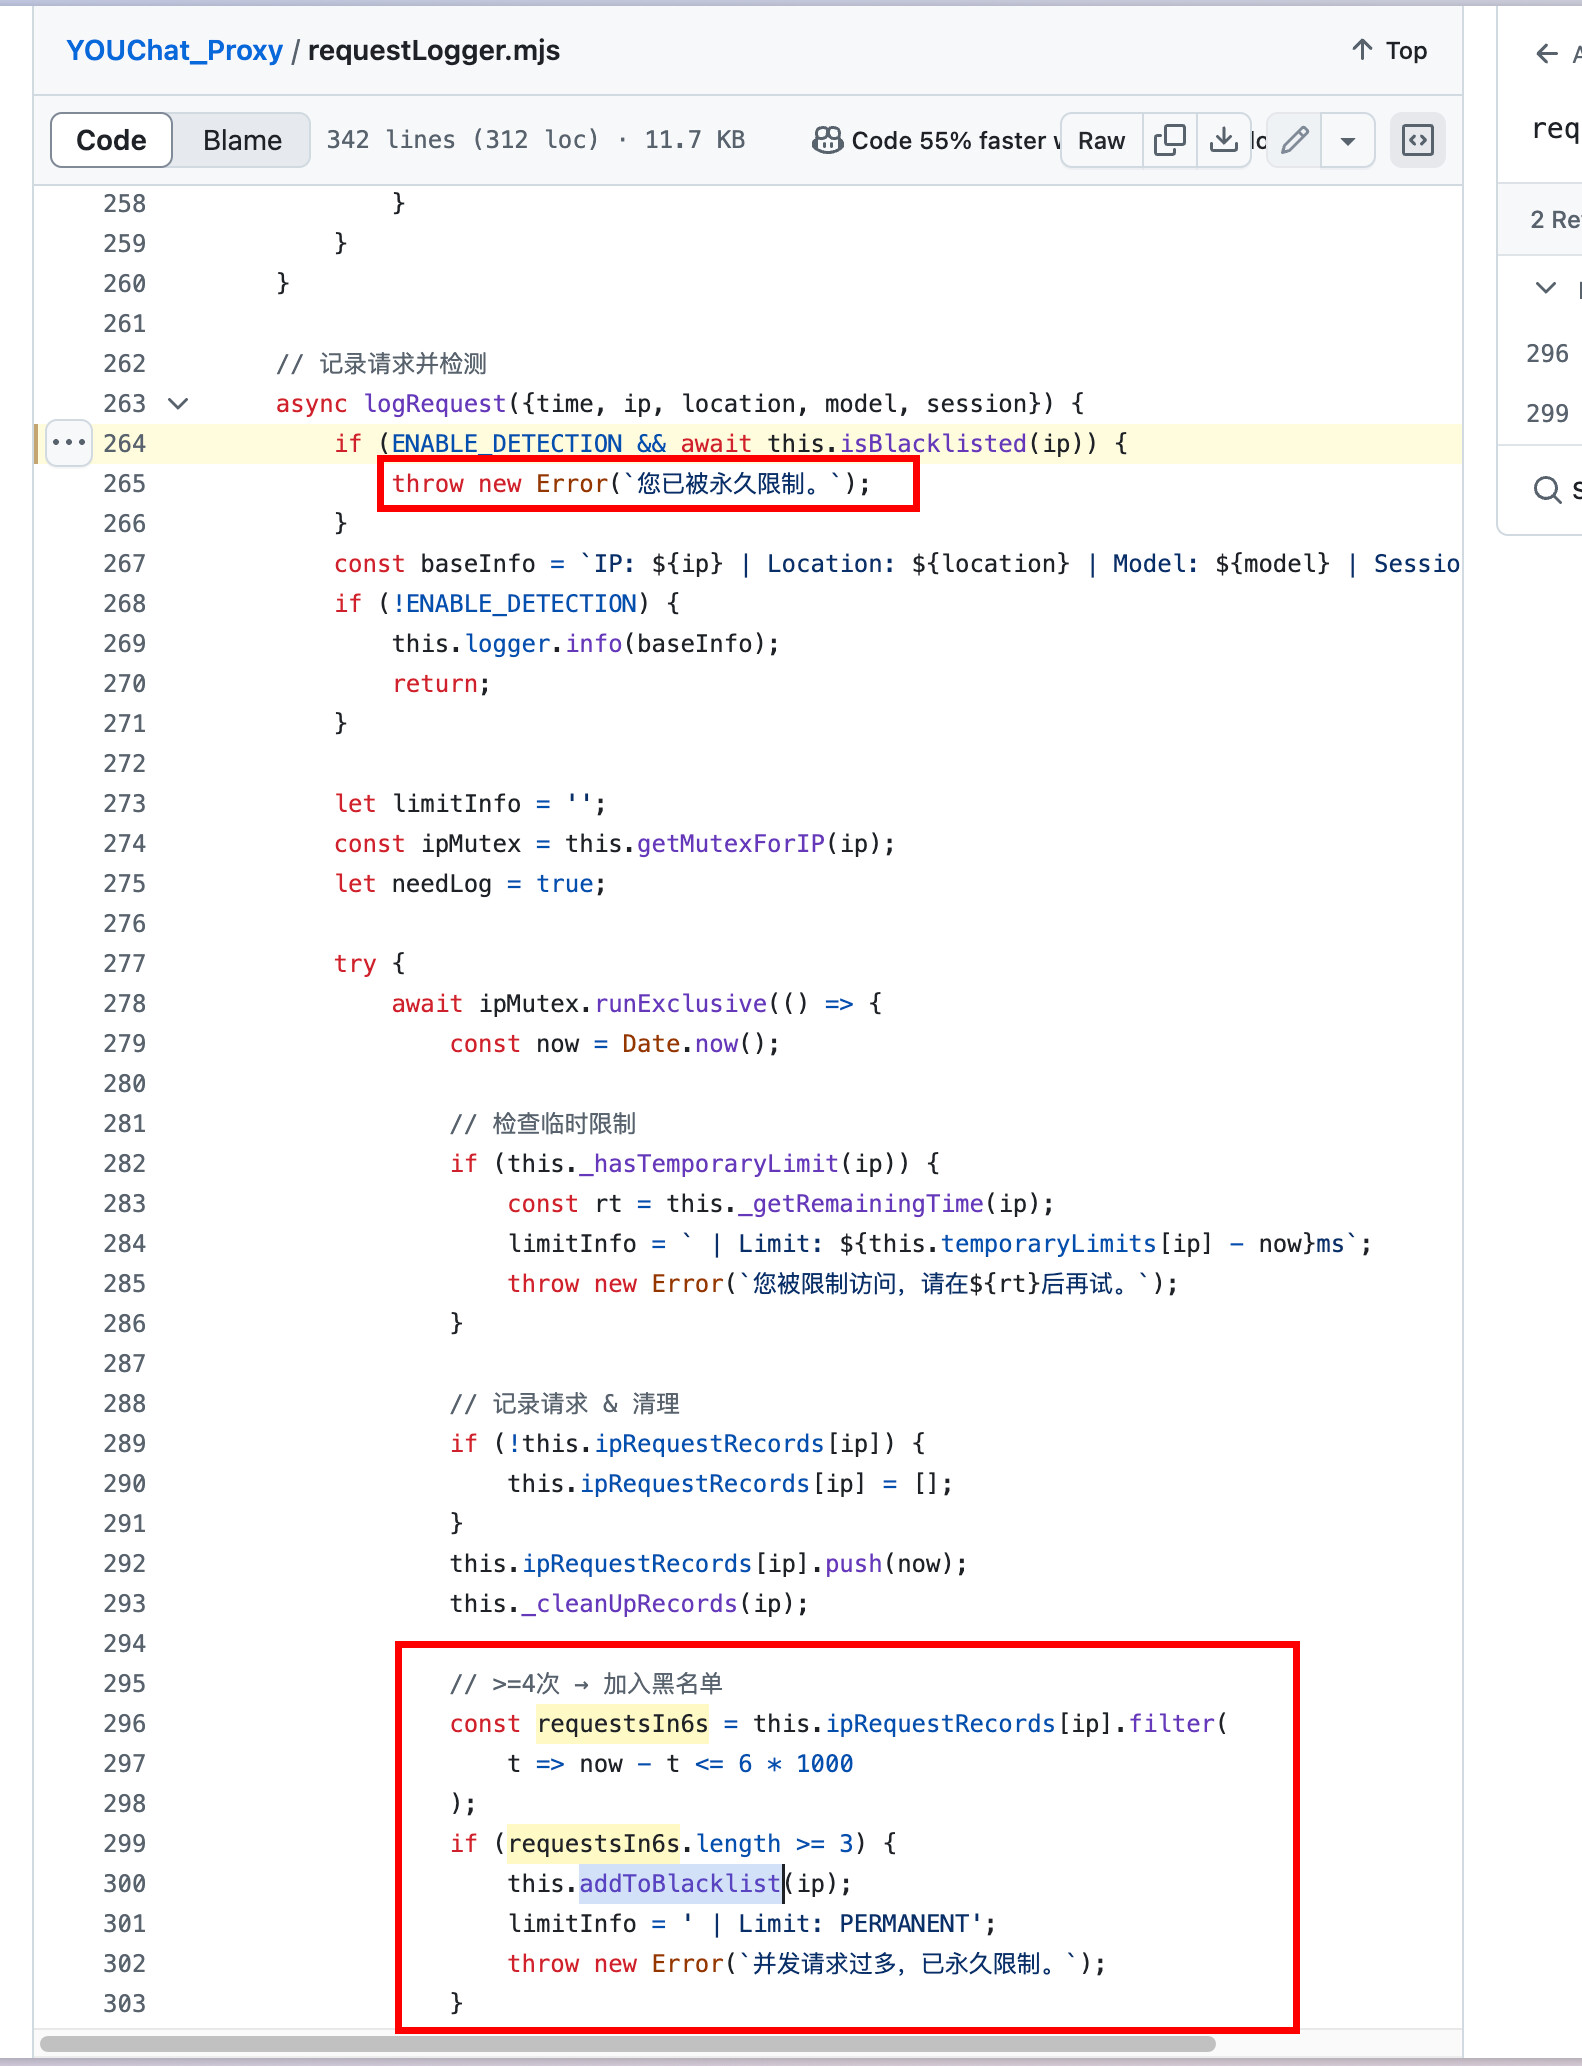Click the search icon in side panel

click(x=1547, y=489)
